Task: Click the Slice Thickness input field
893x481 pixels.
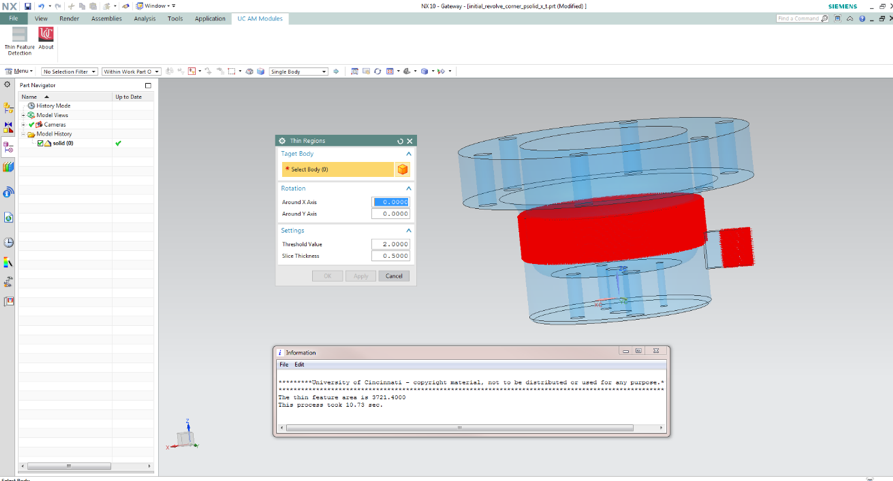Action: pos(391,256)
